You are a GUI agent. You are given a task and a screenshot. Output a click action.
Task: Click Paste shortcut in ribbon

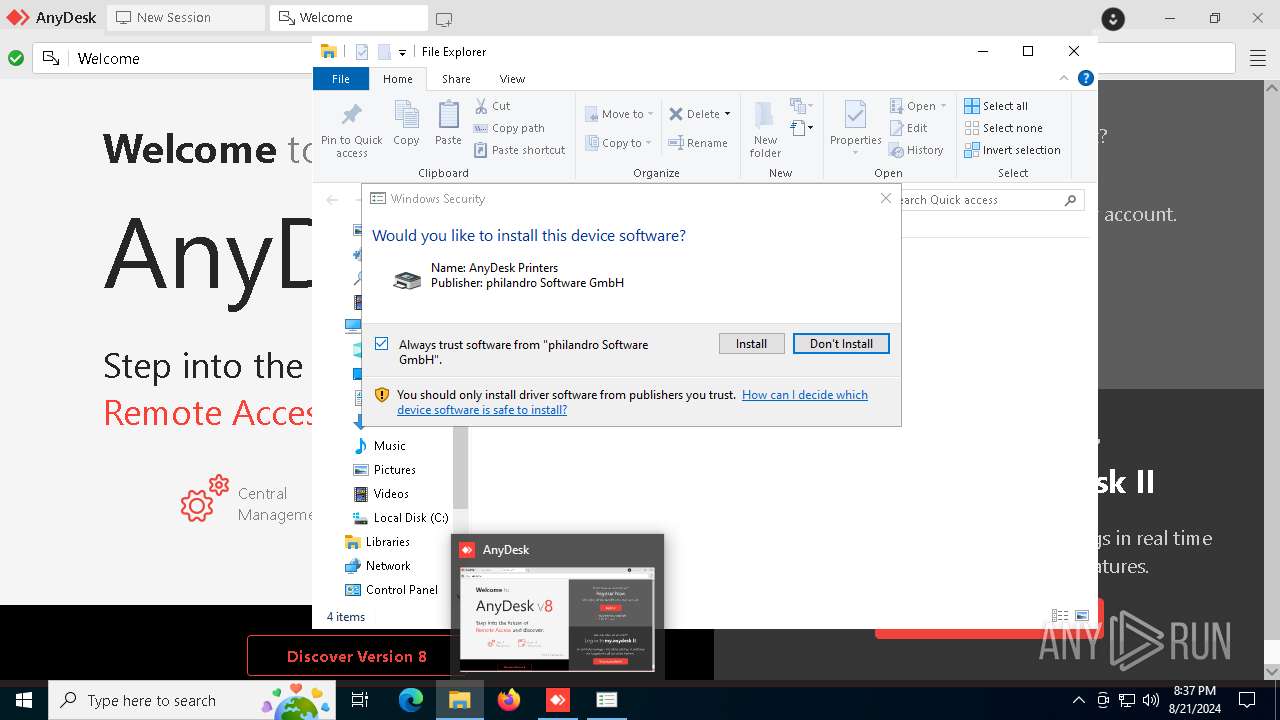(x=520, y=150)
